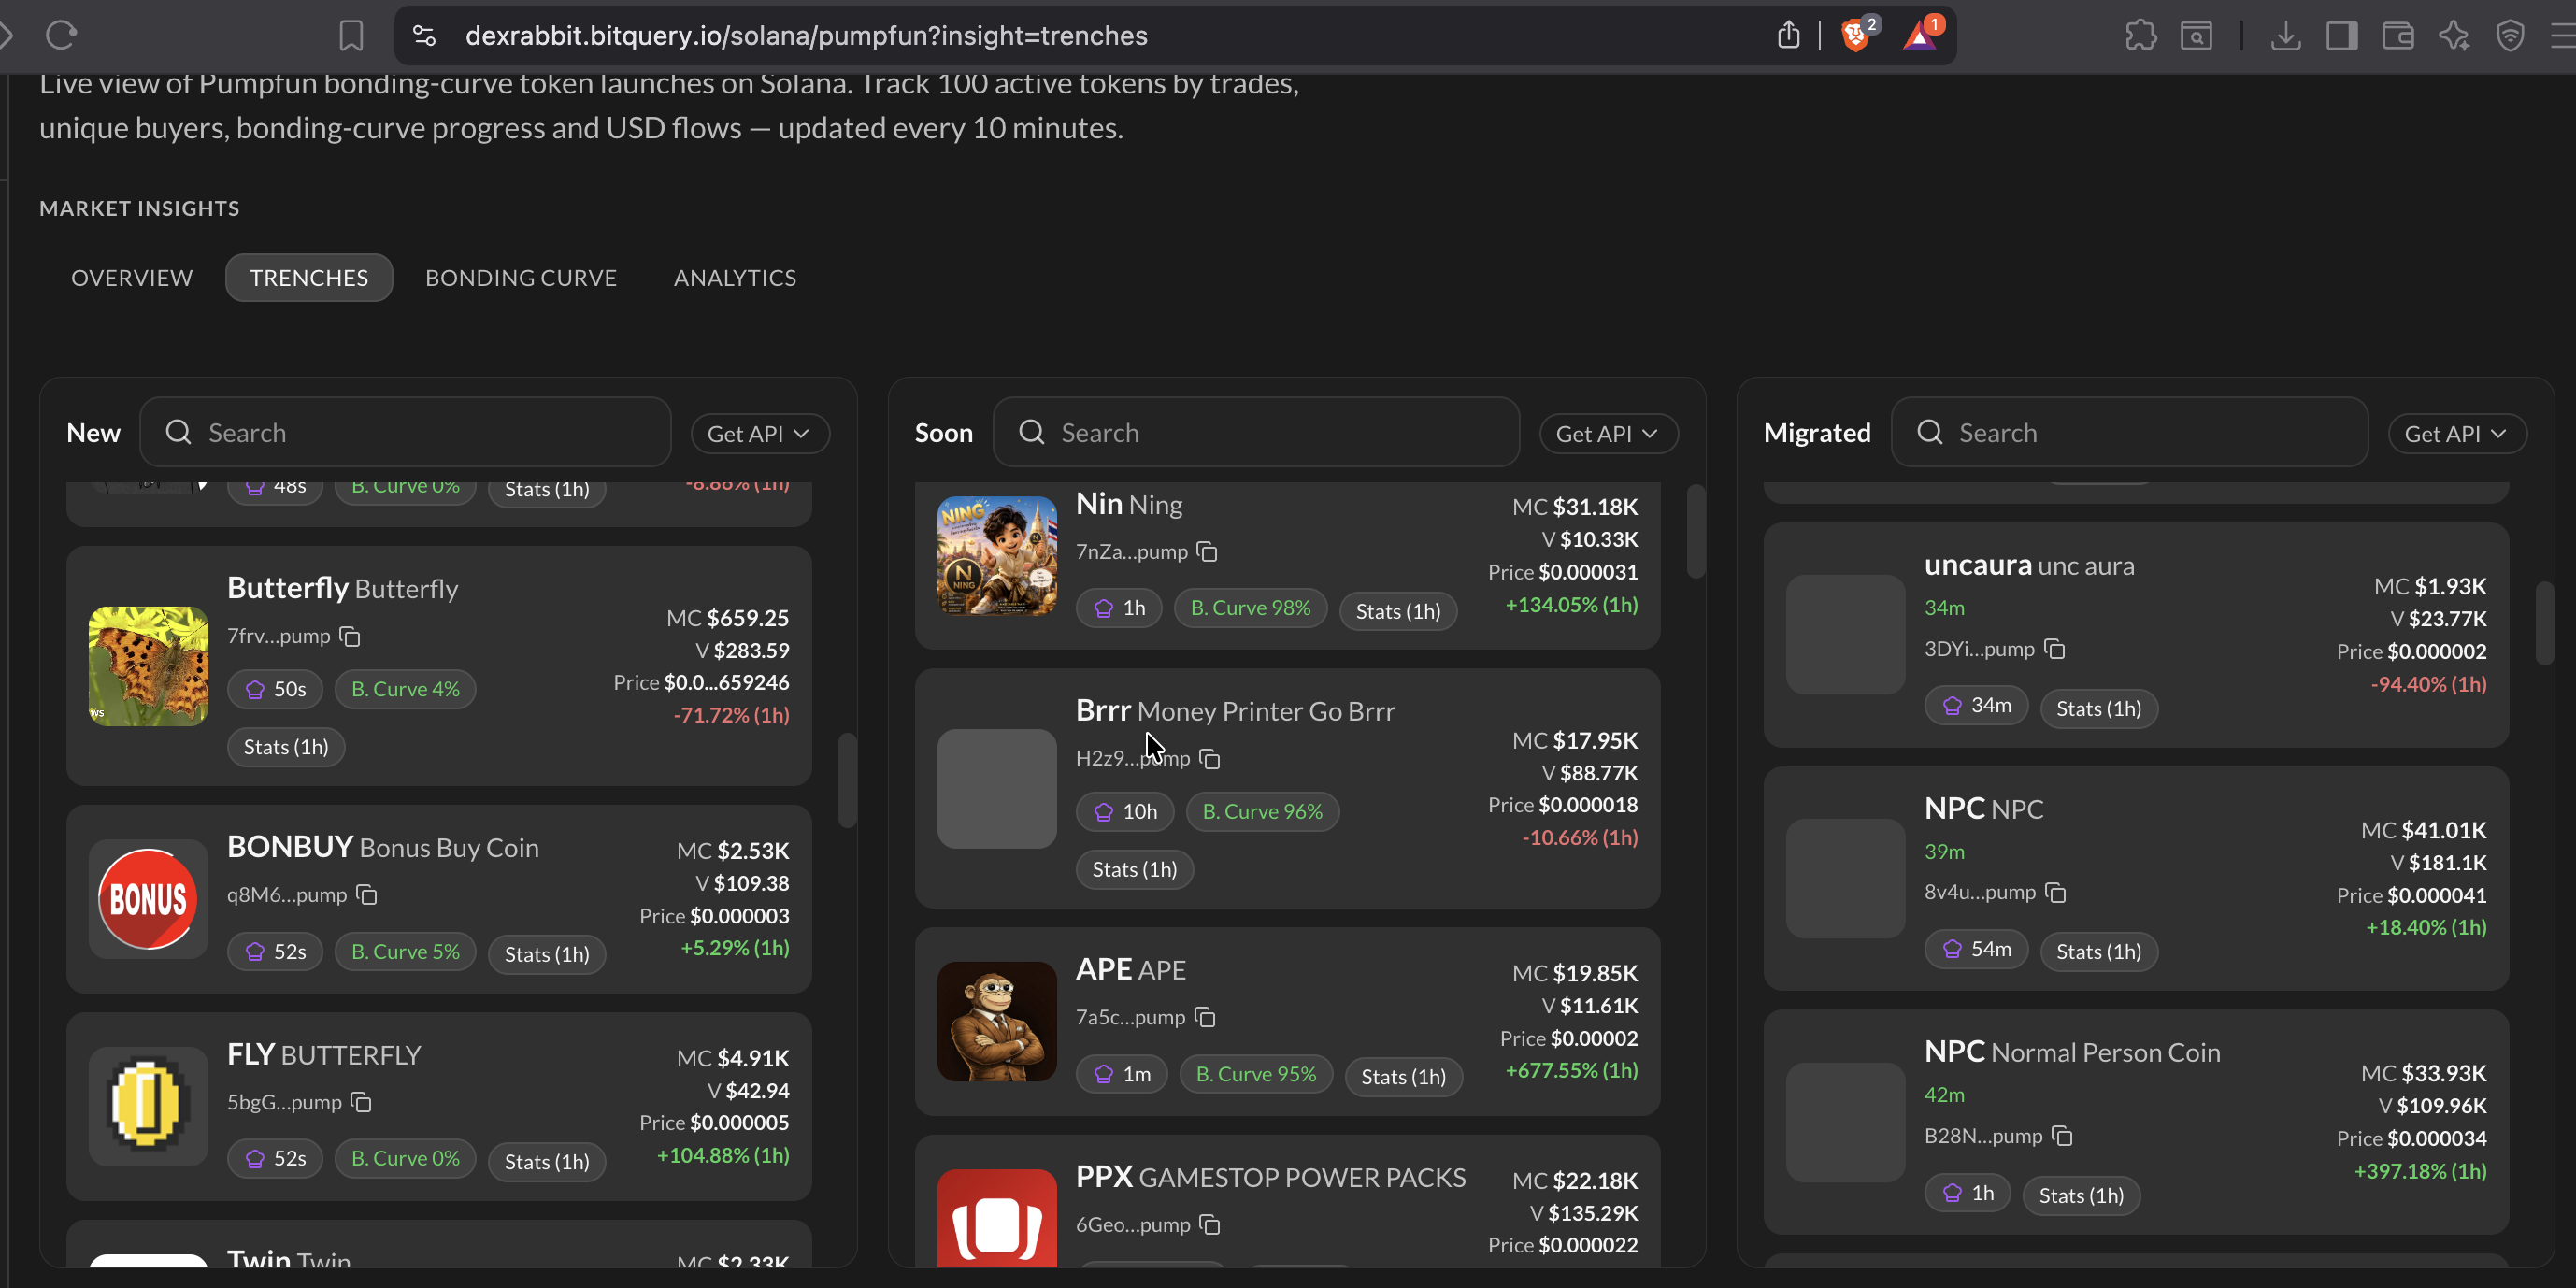Expand Get API dropdown in Soon column
2576x1288 pixels.
pos(1607,434)
